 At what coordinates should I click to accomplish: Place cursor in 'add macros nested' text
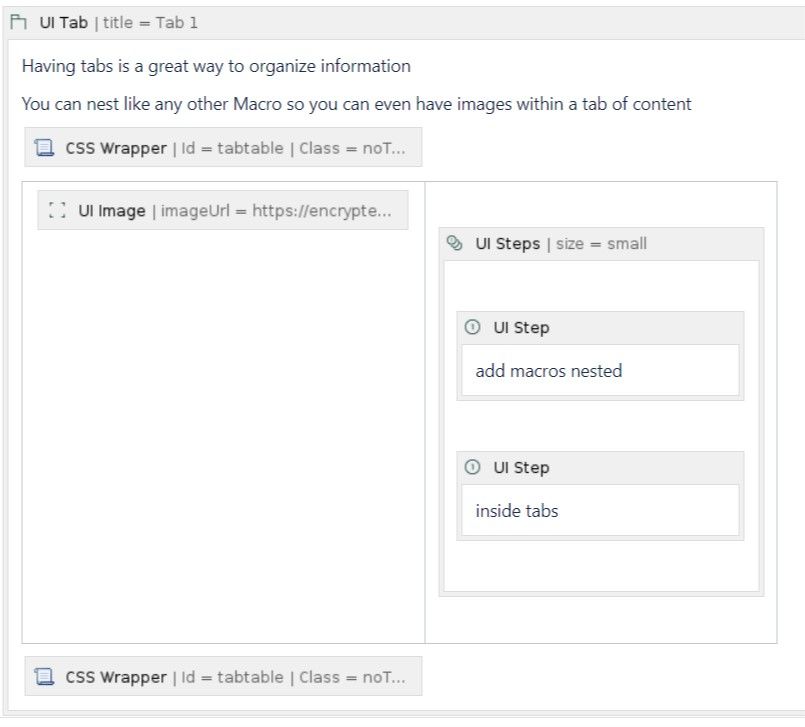[x=549, y=371]
